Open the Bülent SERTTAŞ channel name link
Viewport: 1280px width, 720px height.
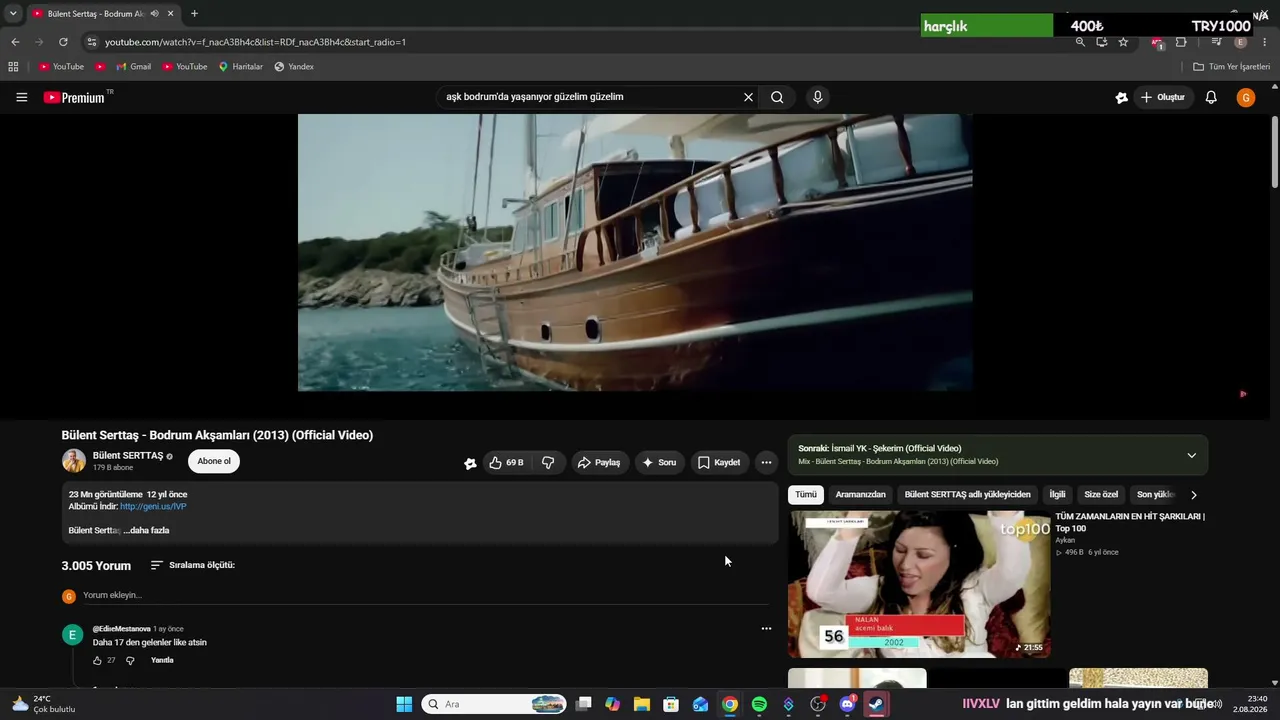click(x=128, y=455)
